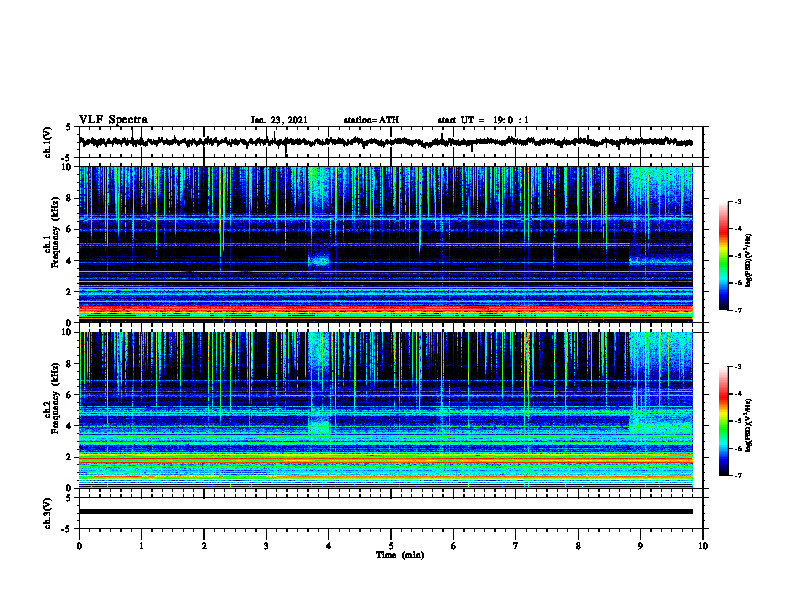
Task: Click the ch.1 spectrogram color scale bar
Action: coord(724,256)
